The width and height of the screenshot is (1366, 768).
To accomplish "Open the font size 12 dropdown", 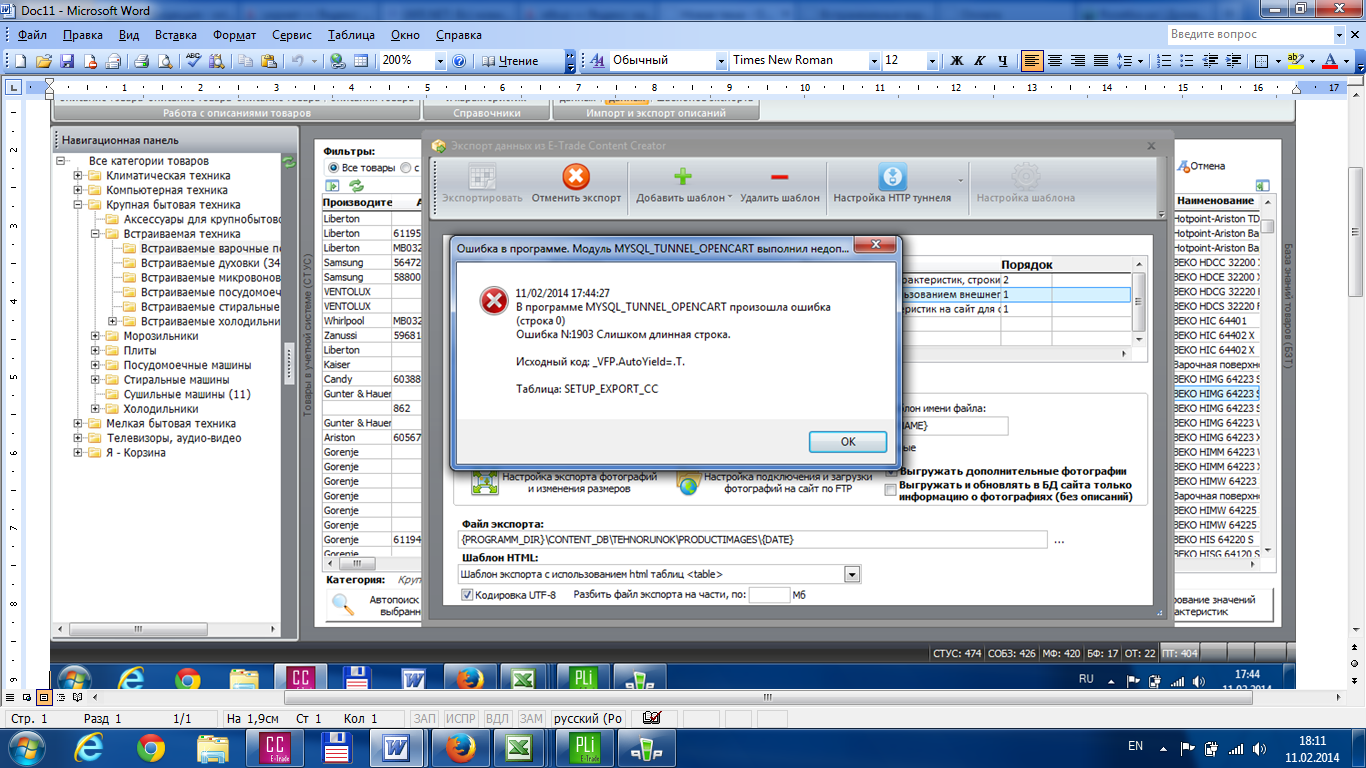I will tap(931, 61).
